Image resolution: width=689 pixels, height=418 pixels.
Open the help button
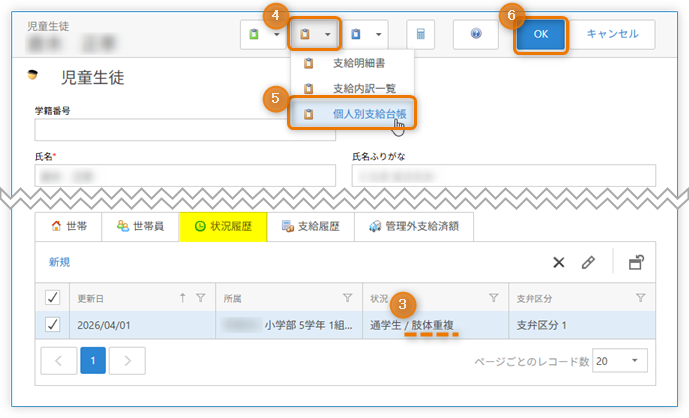pos(476,34)
